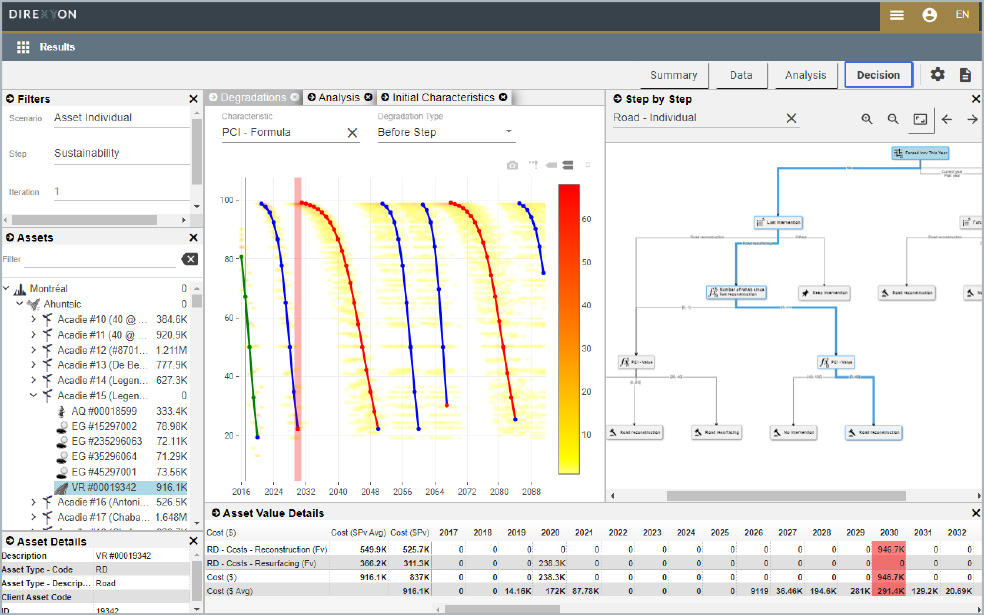Open the apps grid beside Results

point(23,47)
